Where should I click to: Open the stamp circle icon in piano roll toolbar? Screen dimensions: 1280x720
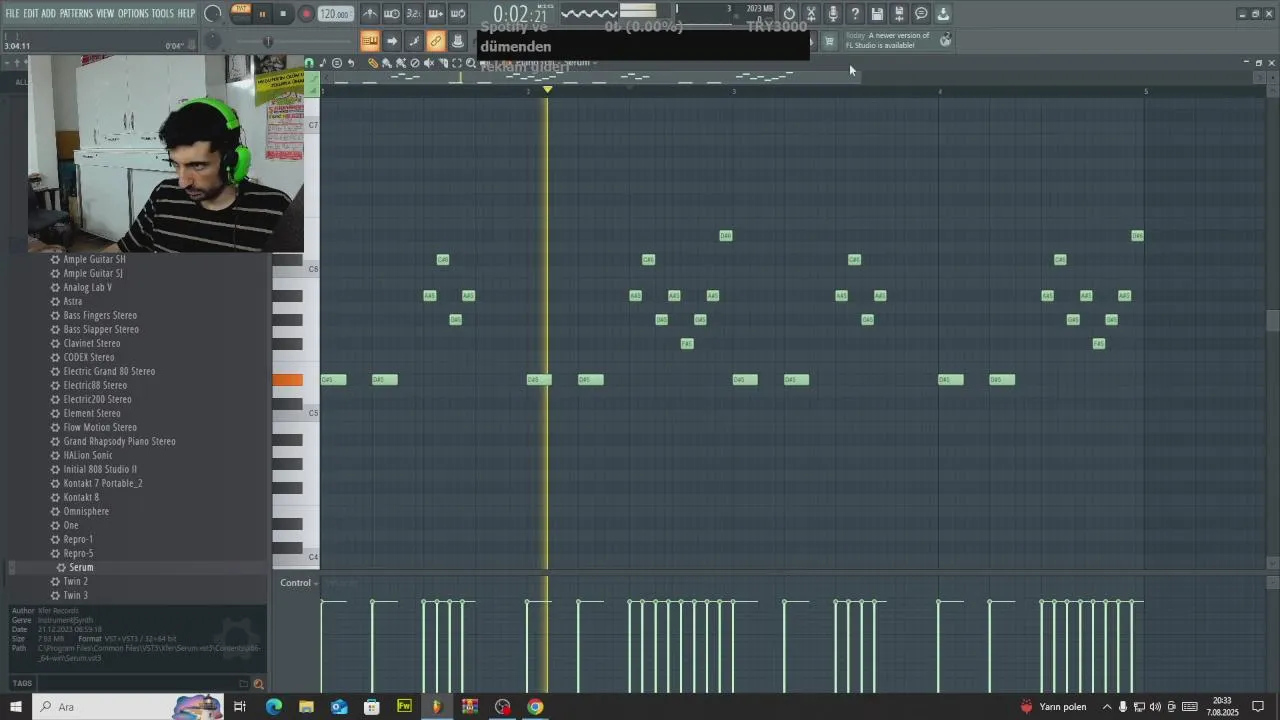pos(337,63)
